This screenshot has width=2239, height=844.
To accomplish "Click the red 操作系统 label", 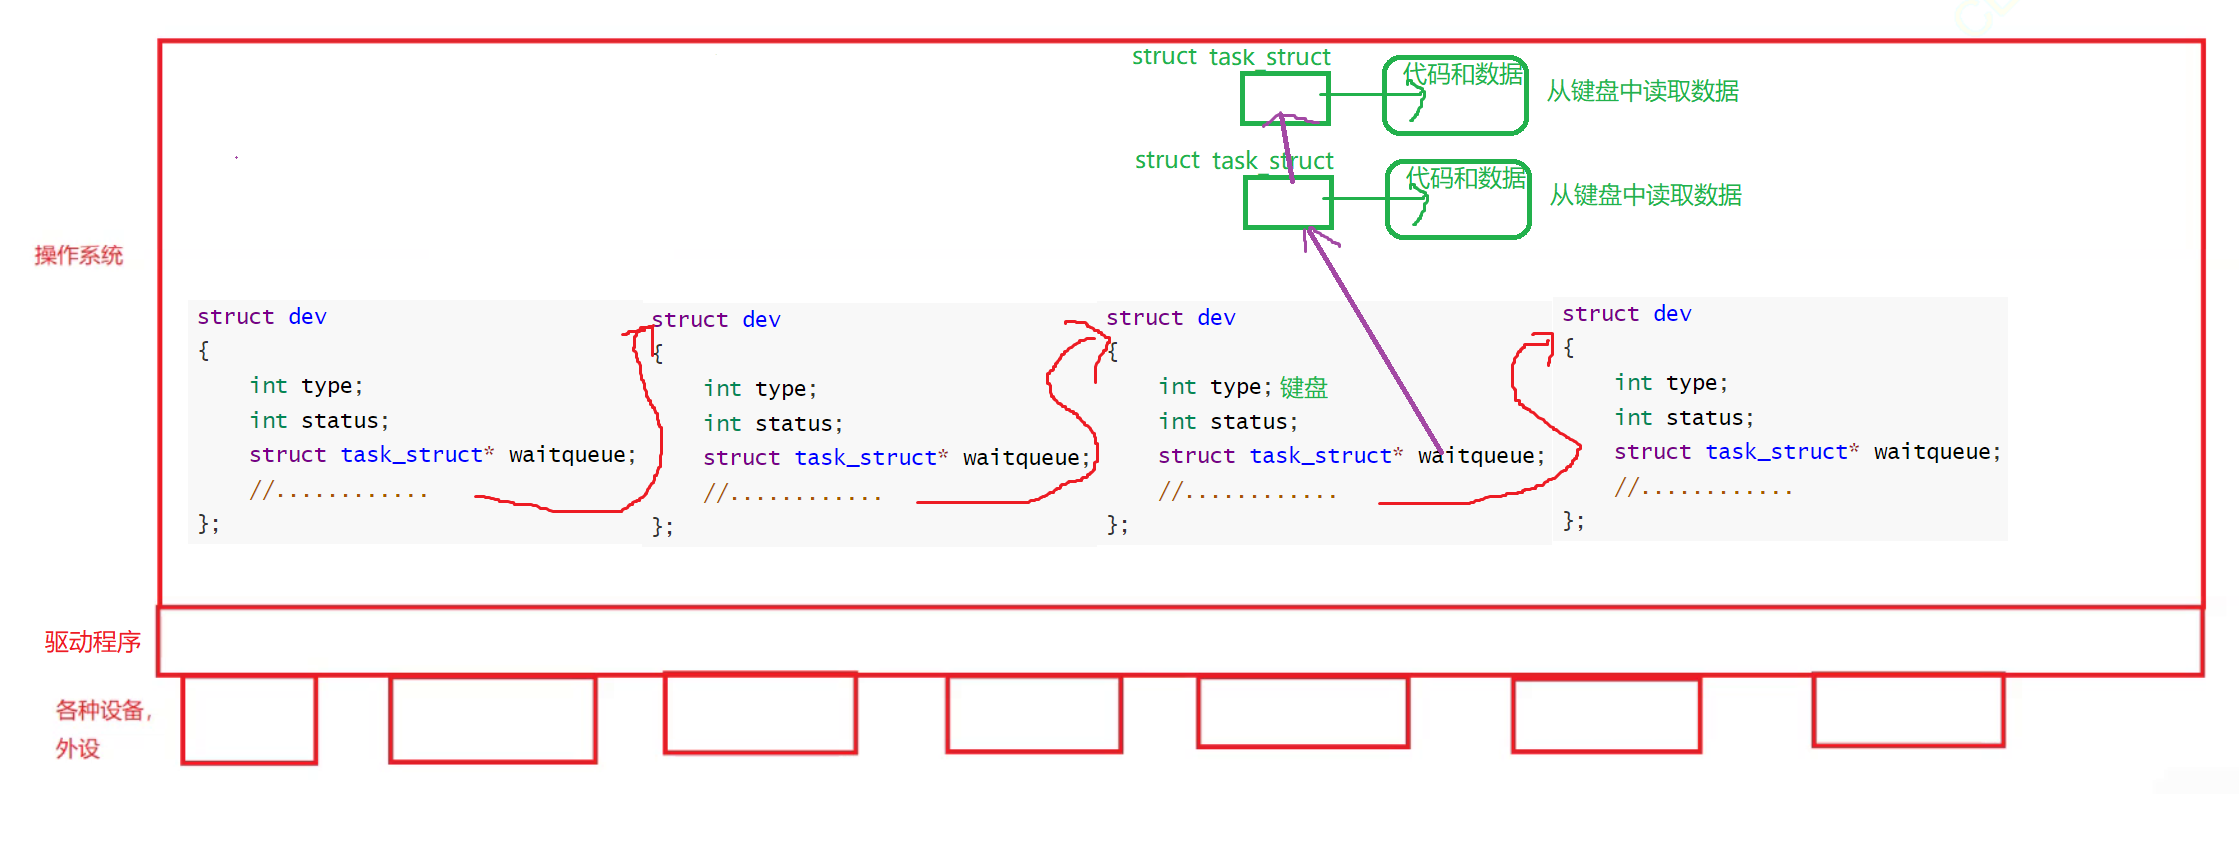I will (x=79, y=255).
